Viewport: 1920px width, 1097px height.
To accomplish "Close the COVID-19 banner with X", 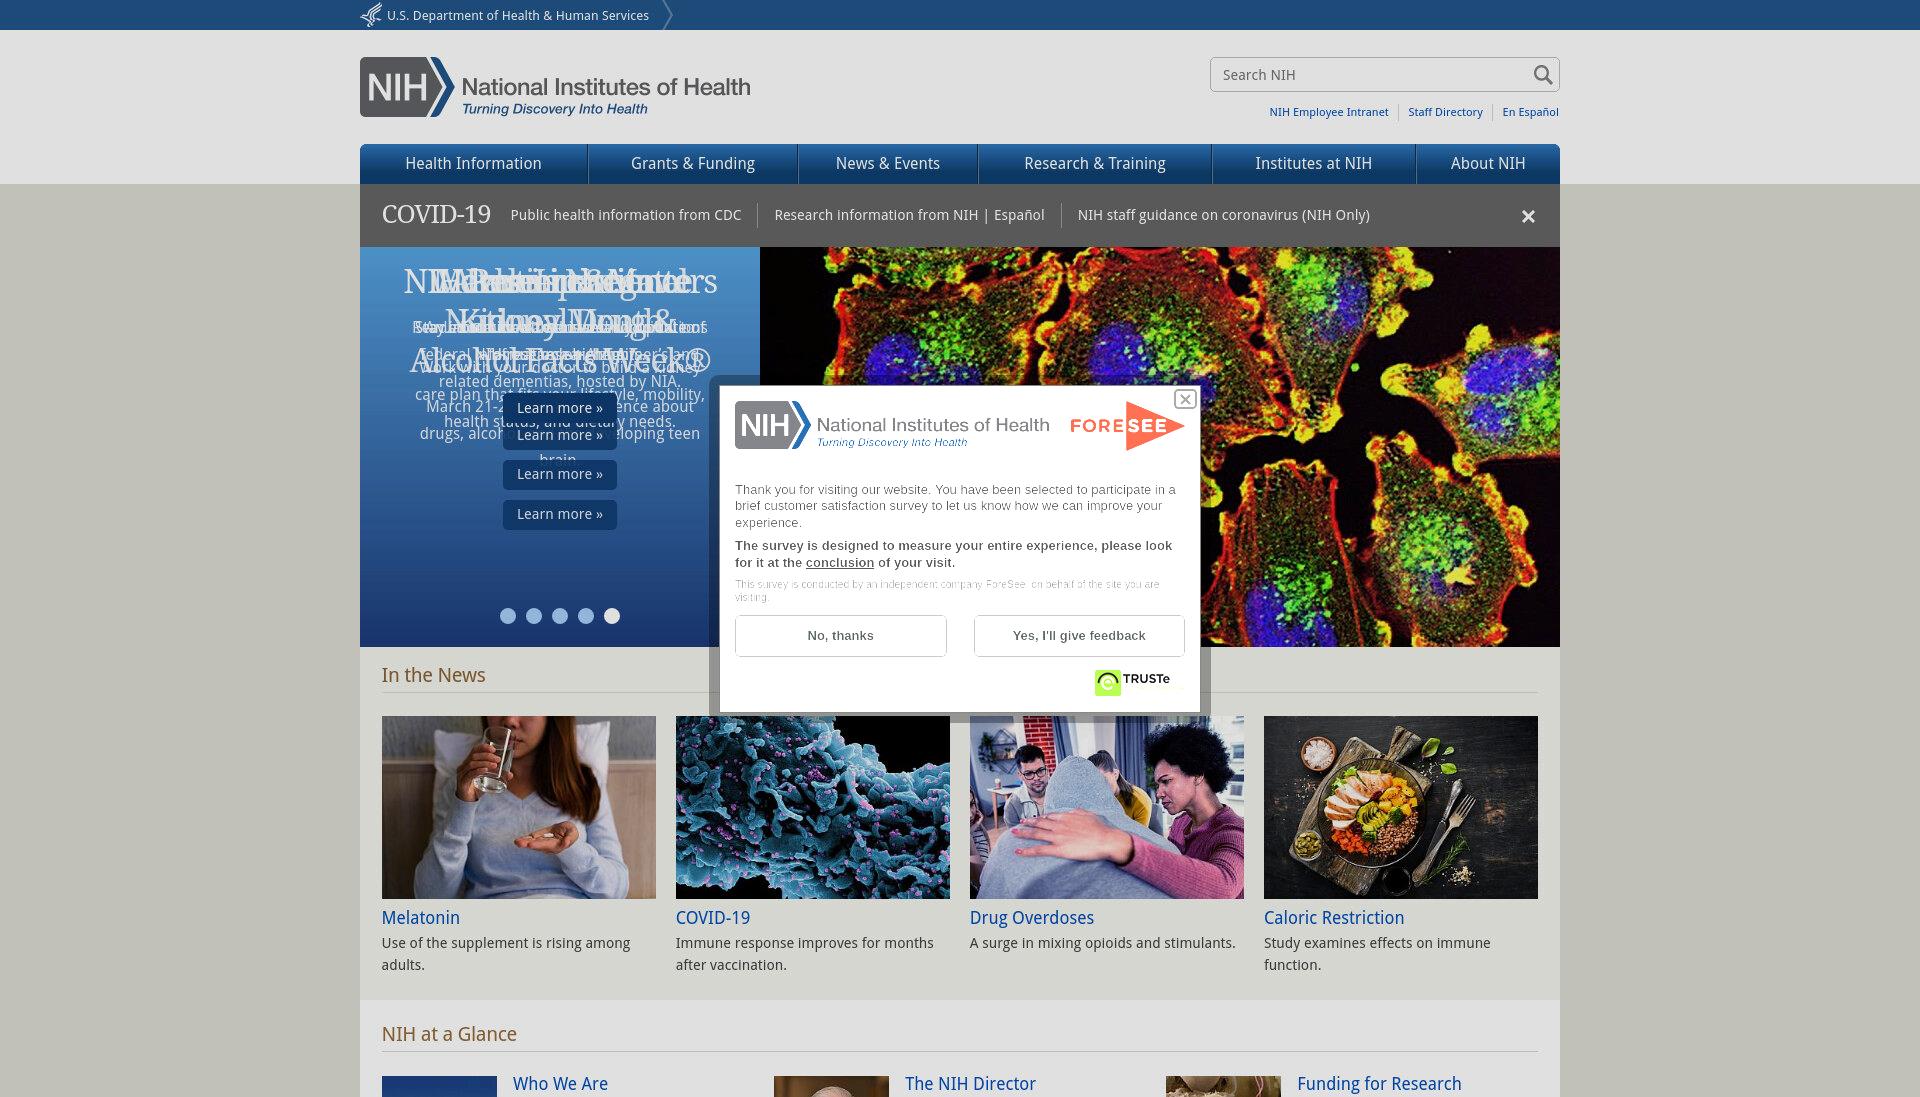I will [x=1528, y=216].
